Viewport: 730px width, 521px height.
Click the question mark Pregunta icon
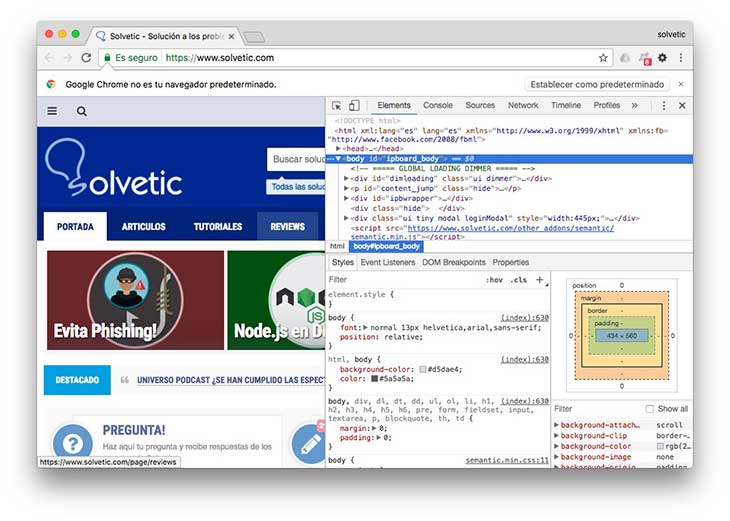tap(73, 442)
